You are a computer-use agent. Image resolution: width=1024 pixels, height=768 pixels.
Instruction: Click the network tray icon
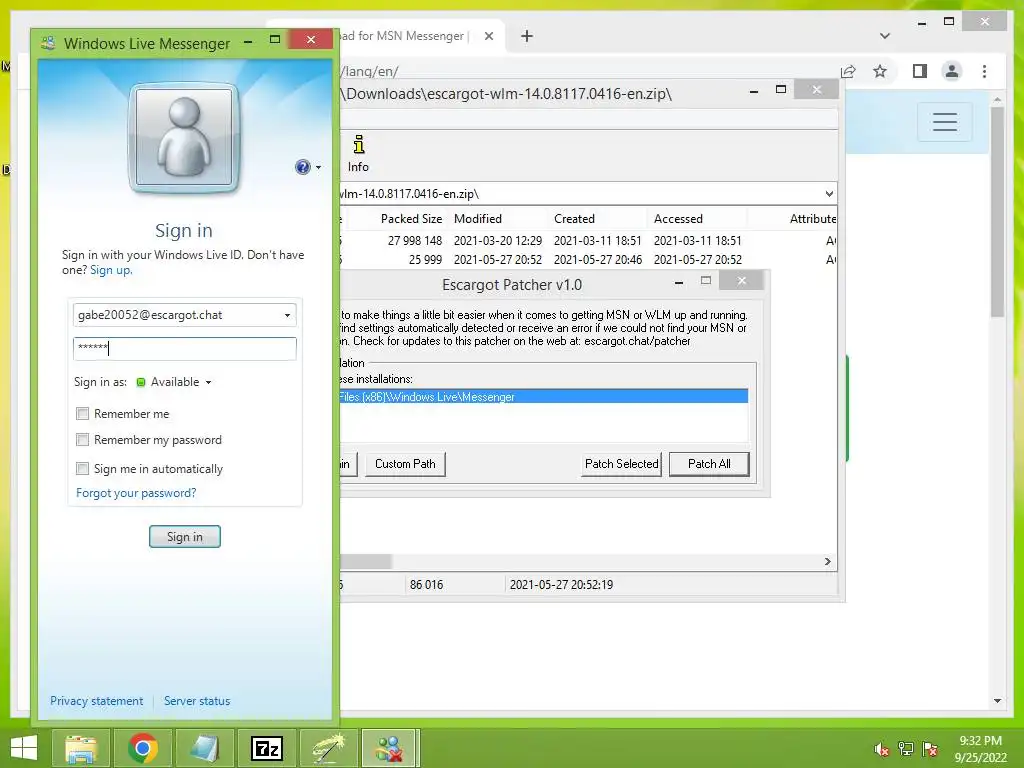pos(906,749)
